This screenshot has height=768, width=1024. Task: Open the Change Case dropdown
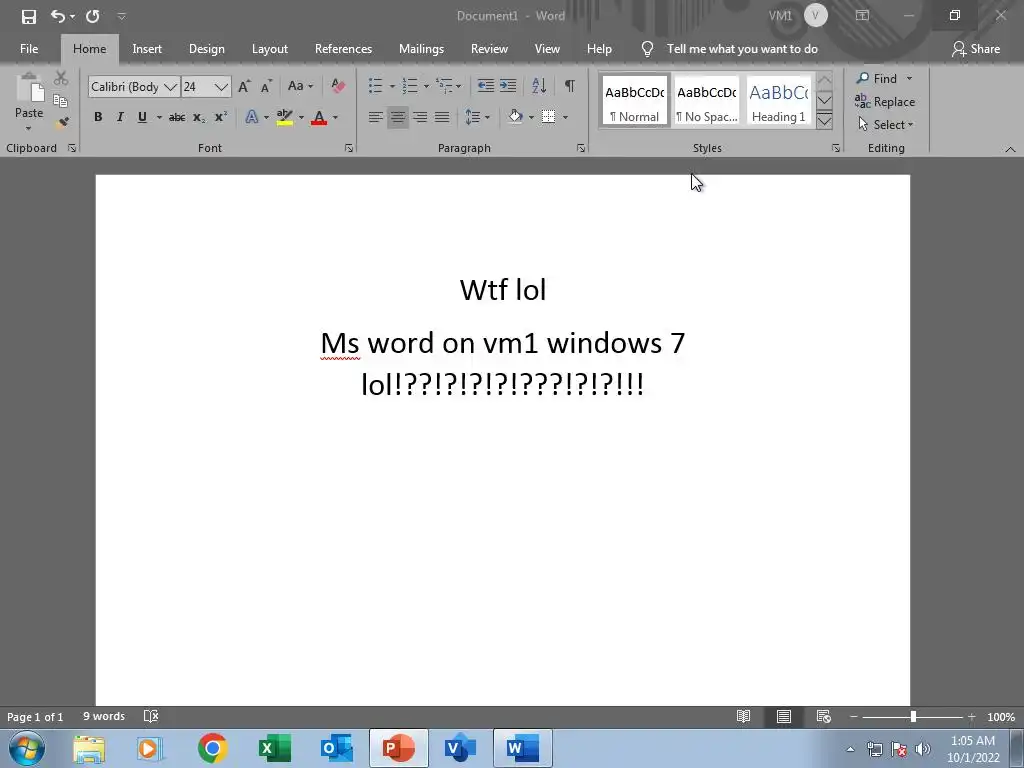point(300,86)
